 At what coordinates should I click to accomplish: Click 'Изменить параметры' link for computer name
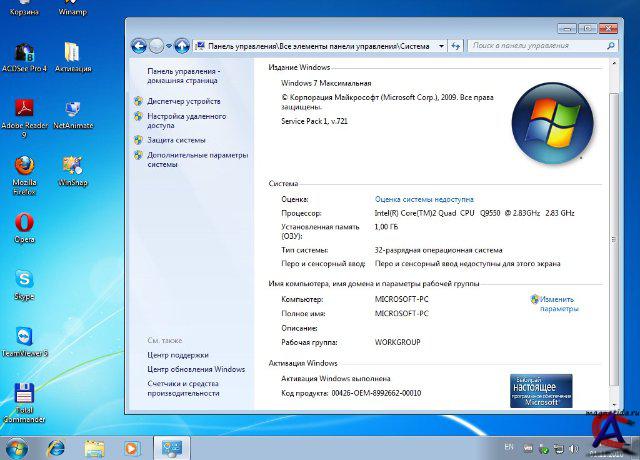click(558, 304)
